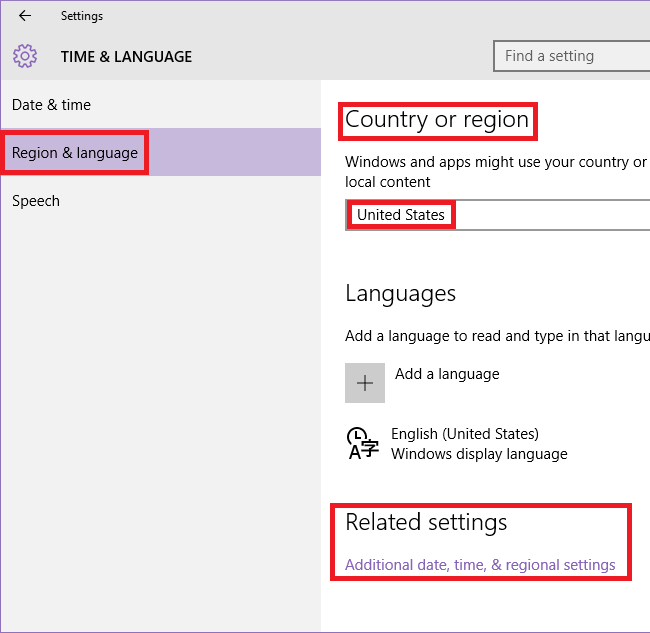
Task: Click the Country or region heading
Action: pyautogui.click(x=437, y=119)
